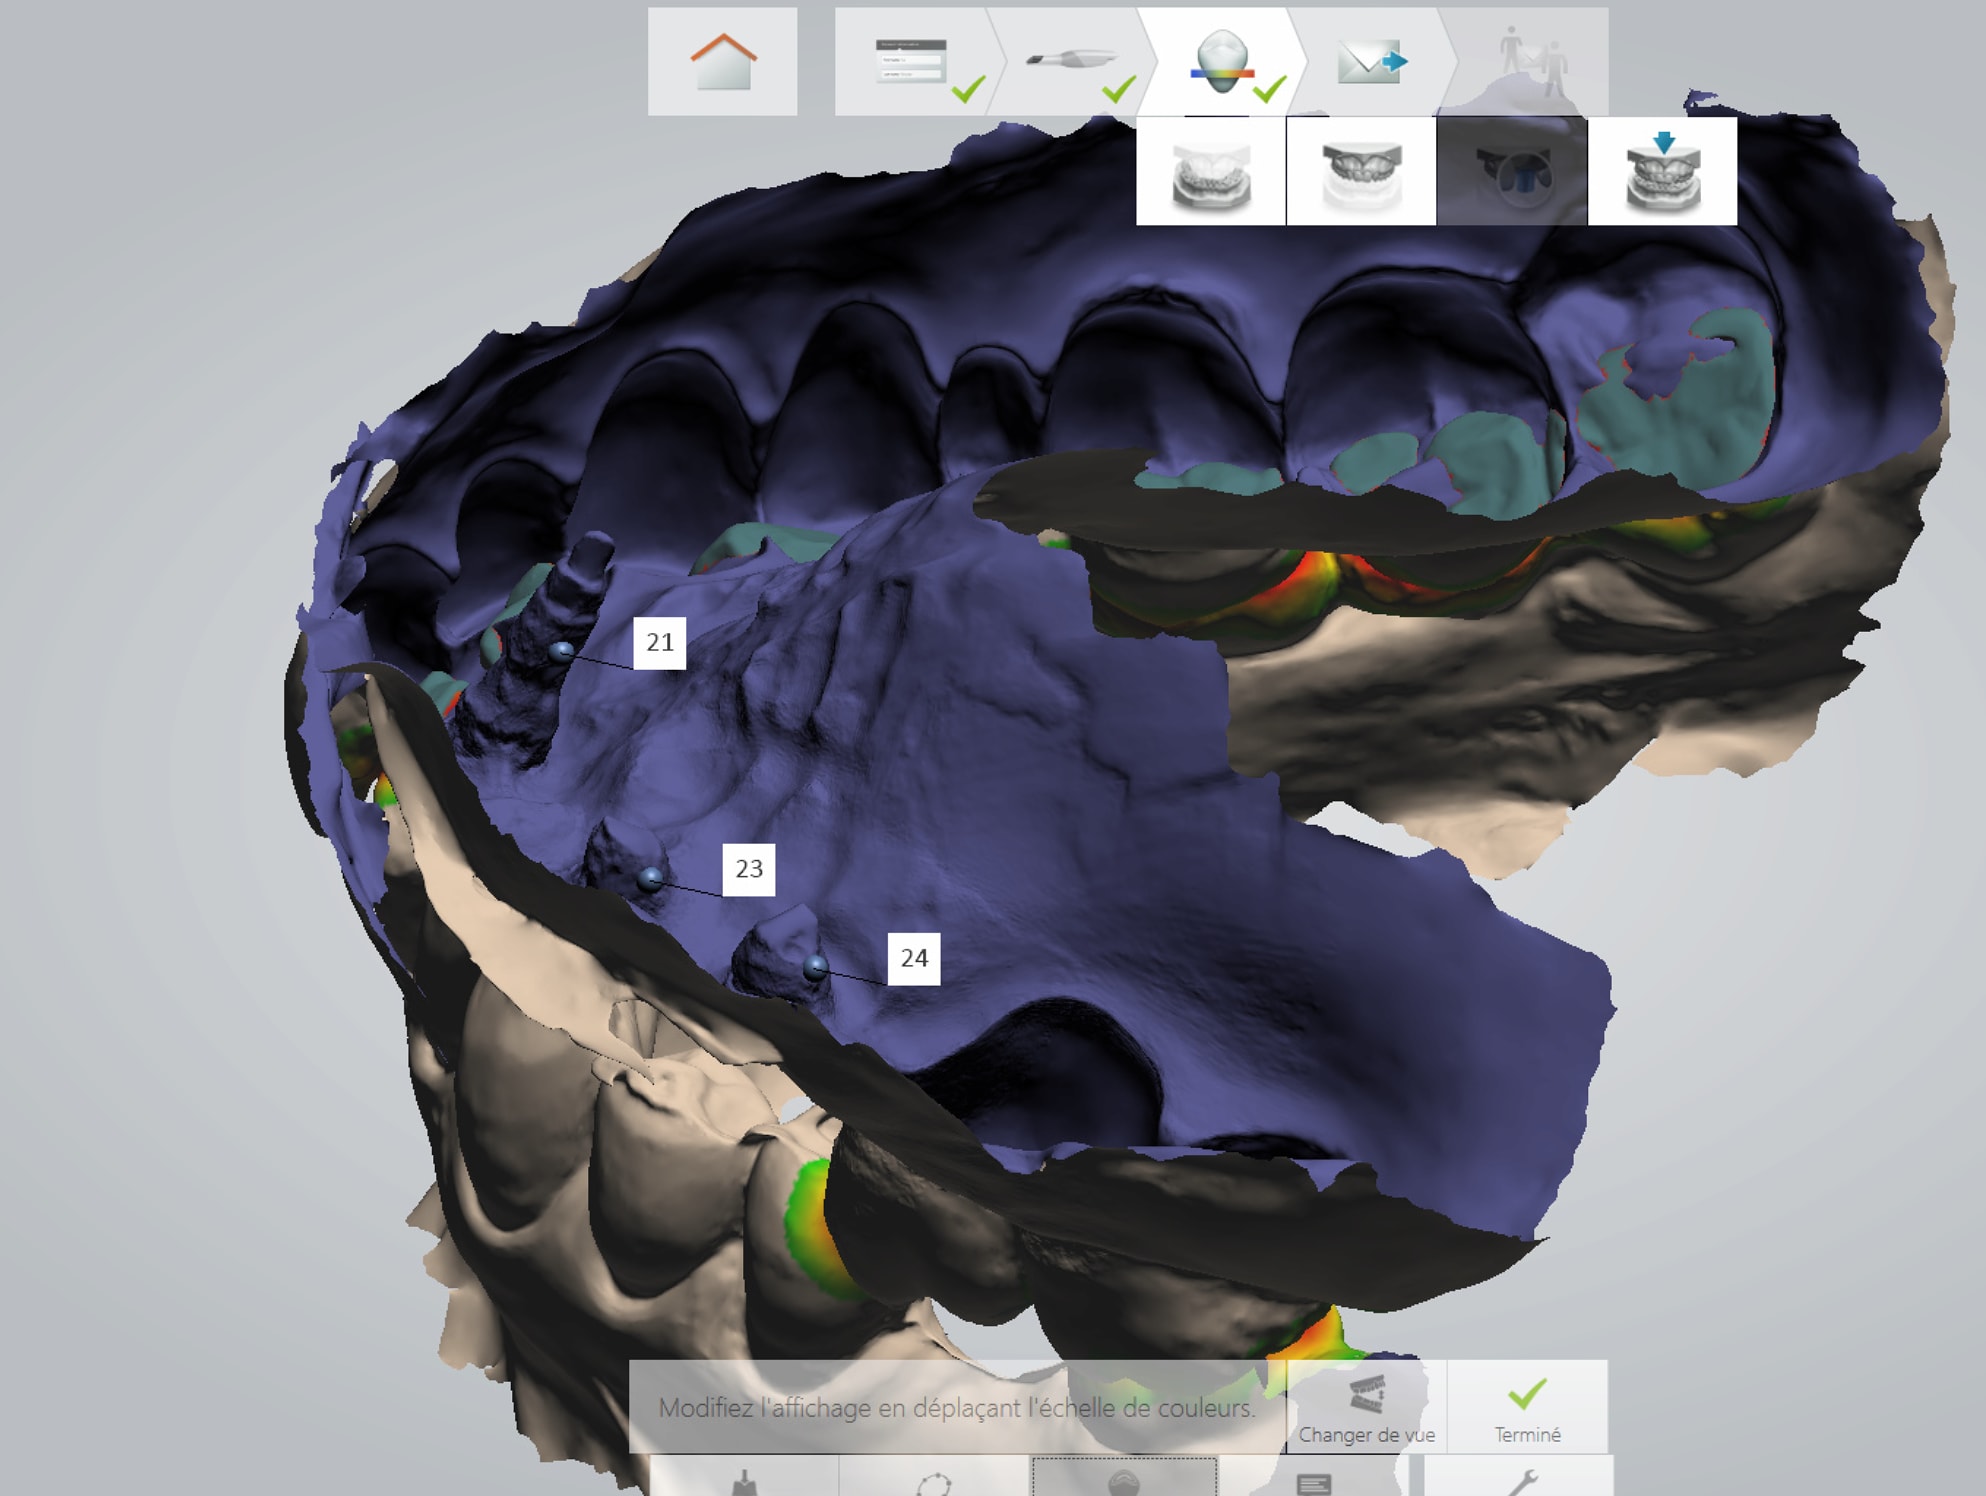Select the insertion direction arrow tool
The height and width of the screenshot is (1496, 1986).
point(743,1481)
